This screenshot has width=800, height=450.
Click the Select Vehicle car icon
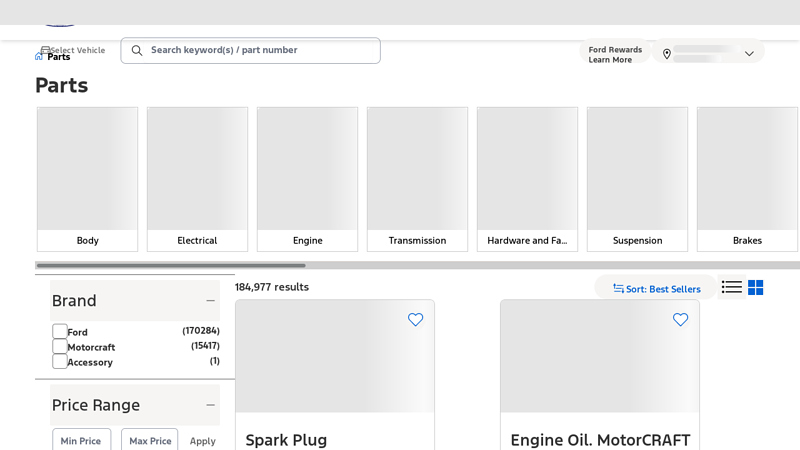point(45,49)
